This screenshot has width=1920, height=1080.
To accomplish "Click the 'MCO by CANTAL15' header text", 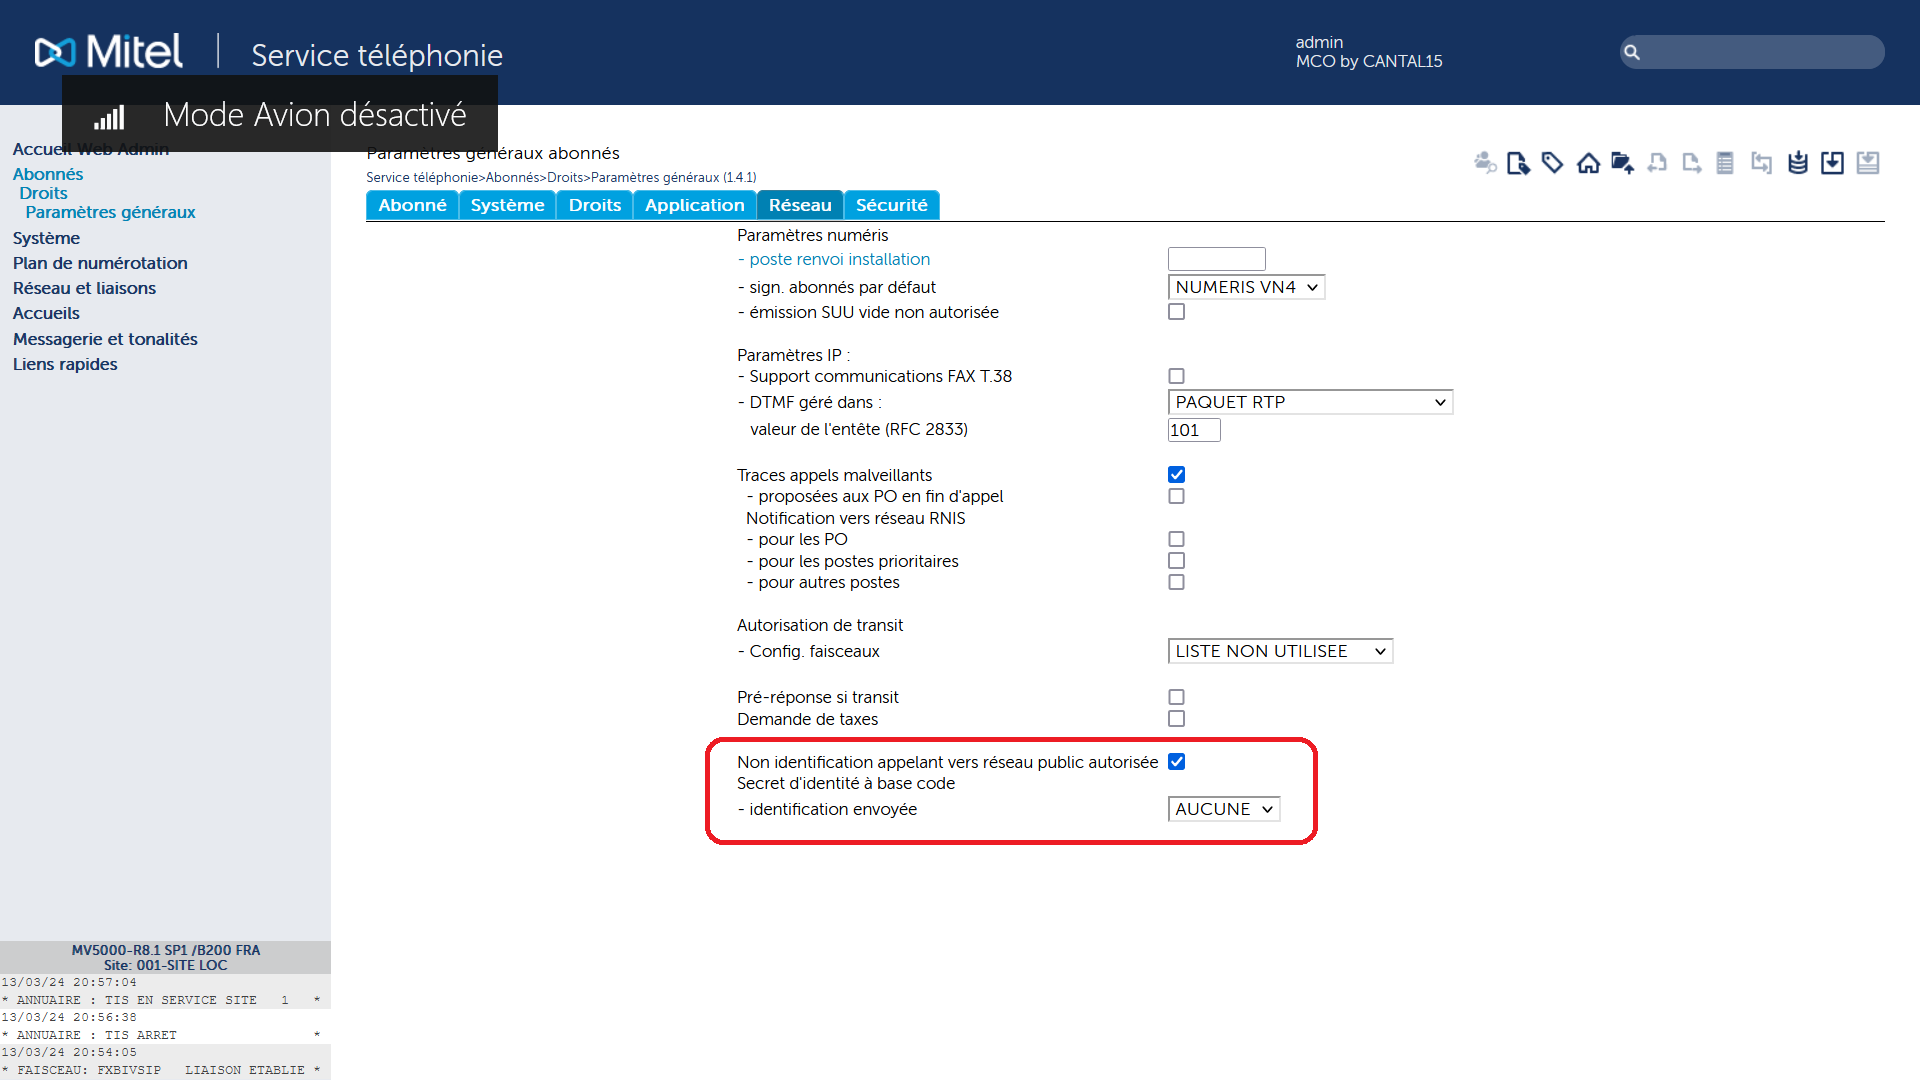I will [1369, 61].
